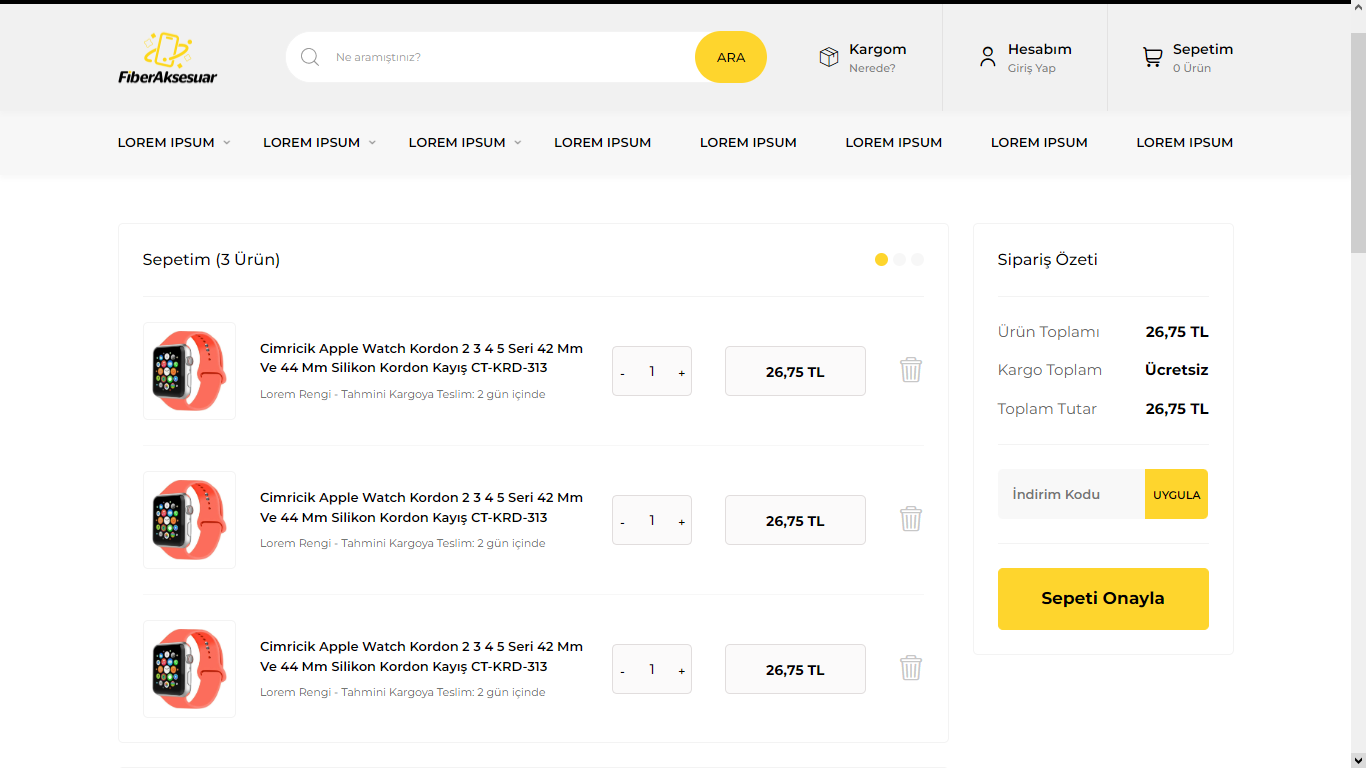Open the fourth LOREM IPSUM menu item
The height and width of the screenshot is (772, 1366).
[x=602, y=143]
